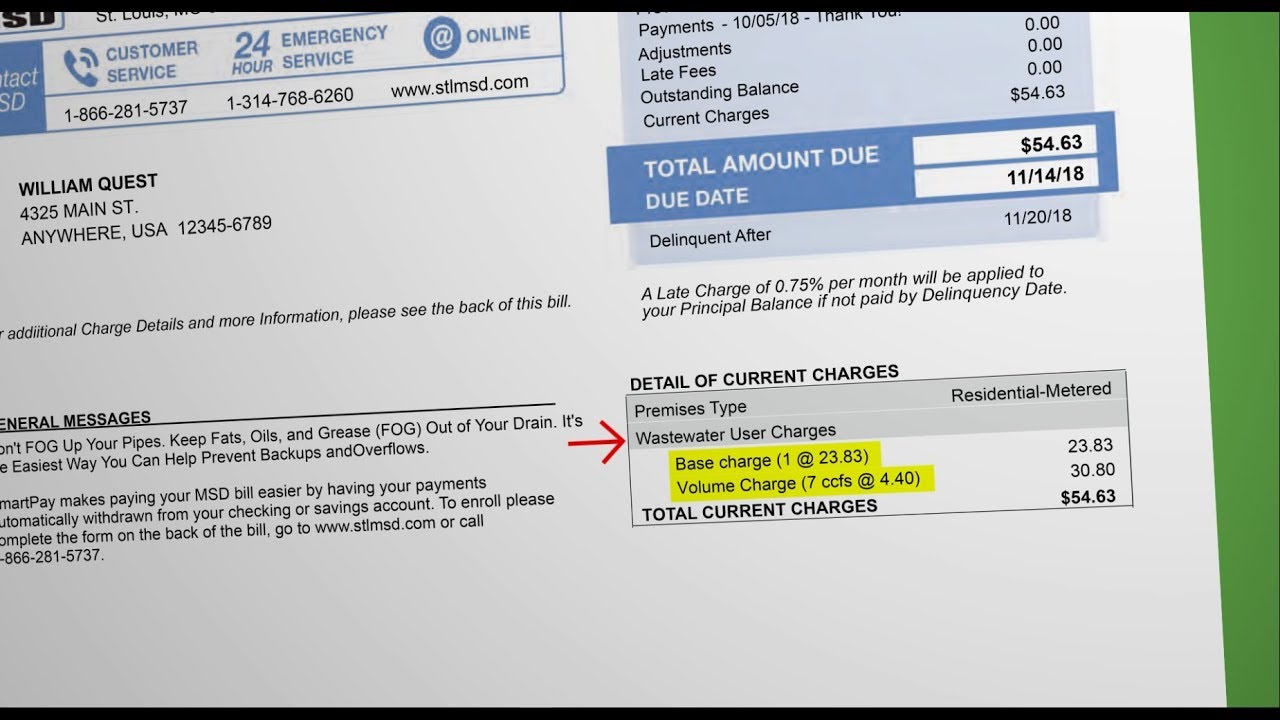Click the $54.63 current charges amount in summary

tap(1037, 93)
